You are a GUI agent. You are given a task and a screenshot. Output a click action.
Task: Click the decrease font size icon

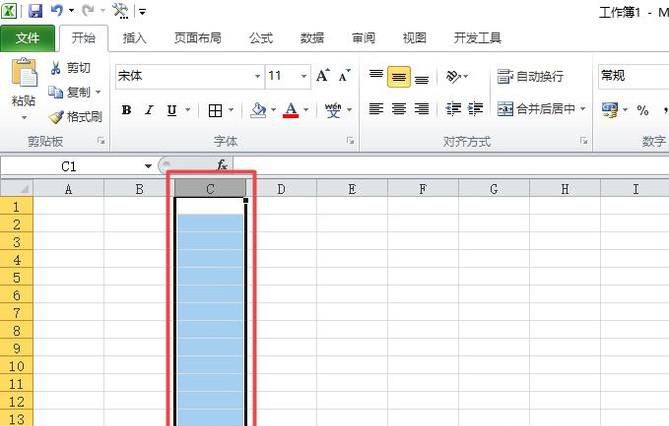(x=344, y=76)
